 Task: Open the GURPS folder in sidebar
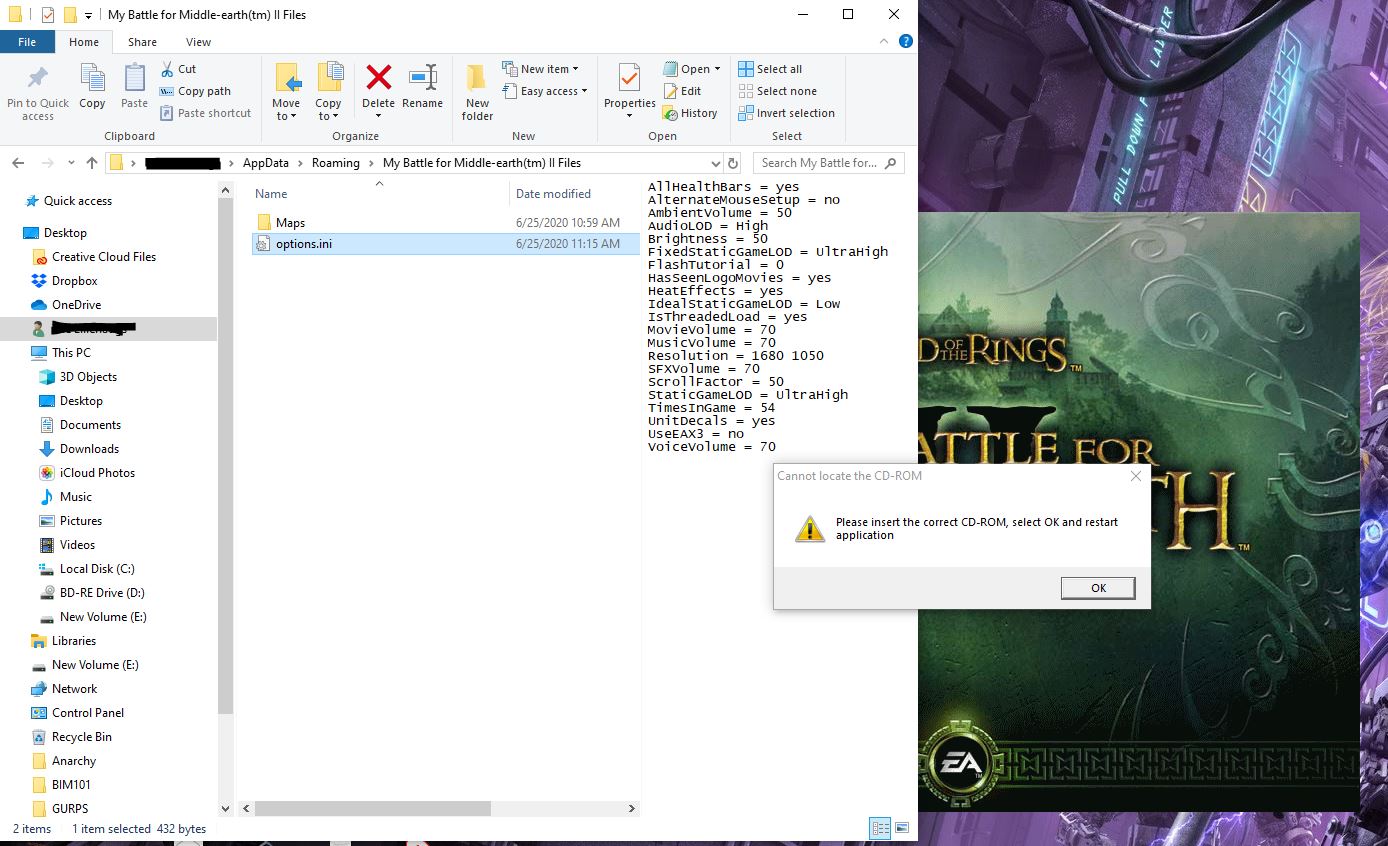coord(70,809)
